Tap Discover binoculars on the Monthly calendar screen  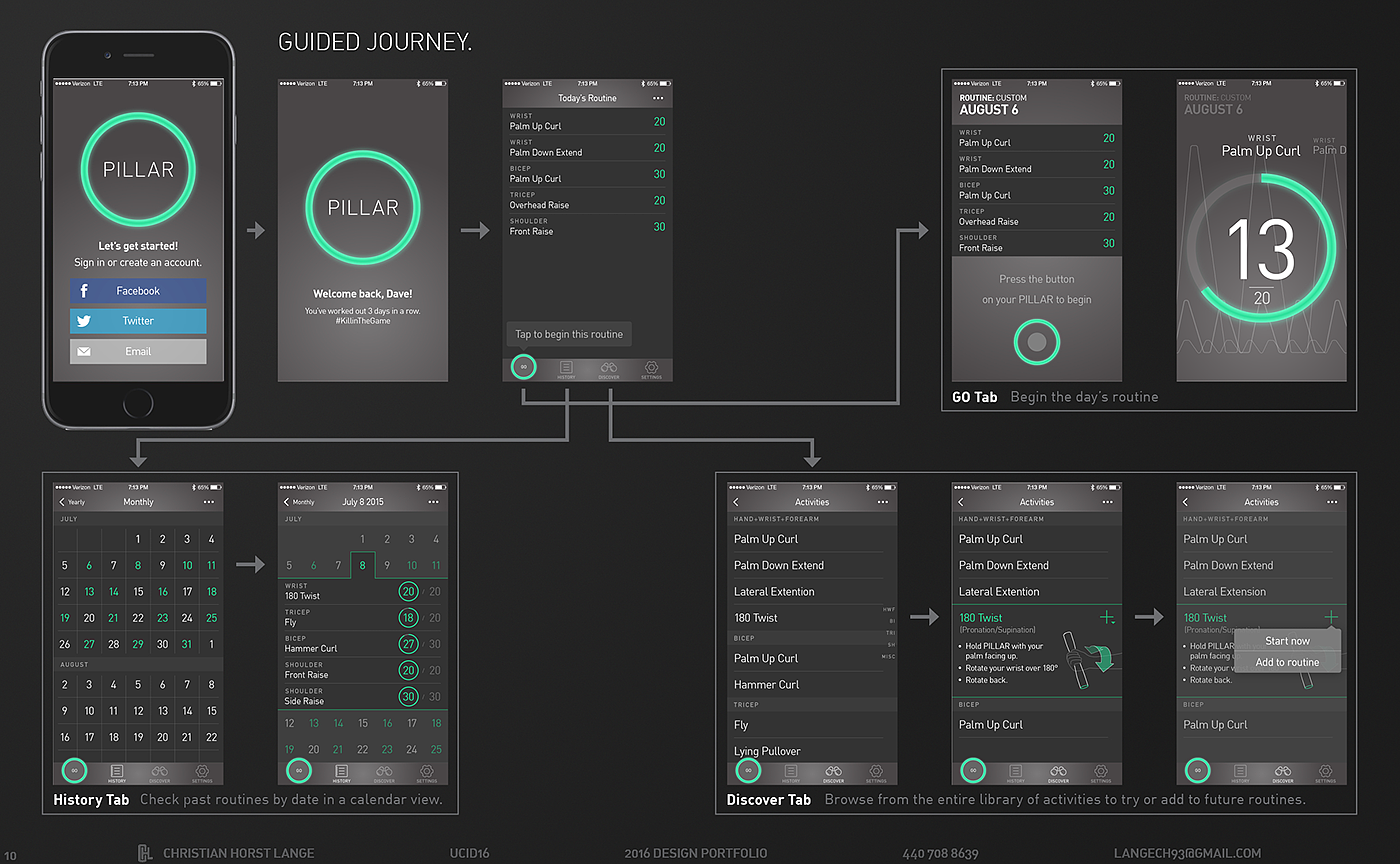[160, 771]
